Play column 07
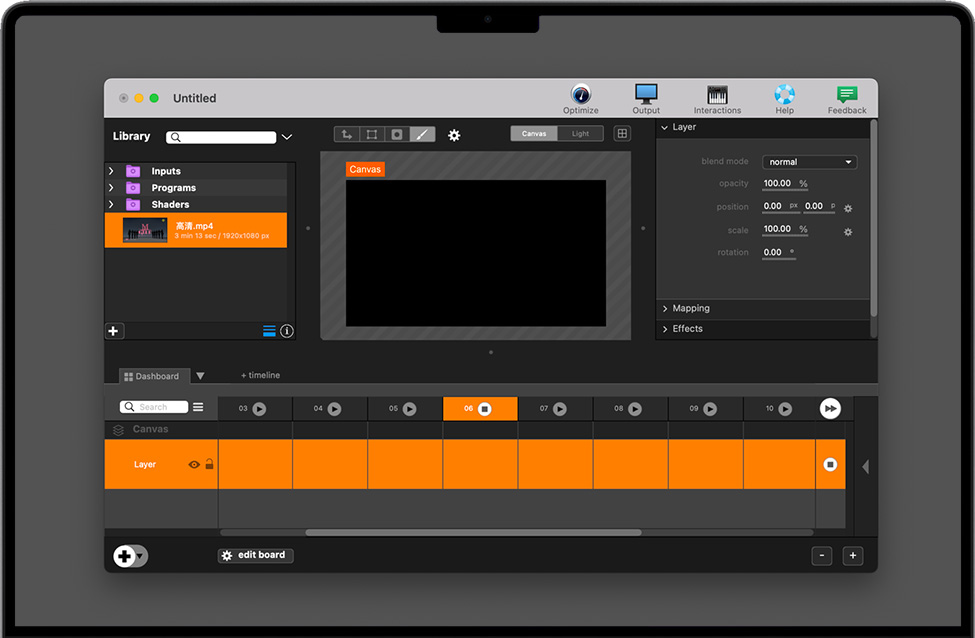 pos(559,409)
